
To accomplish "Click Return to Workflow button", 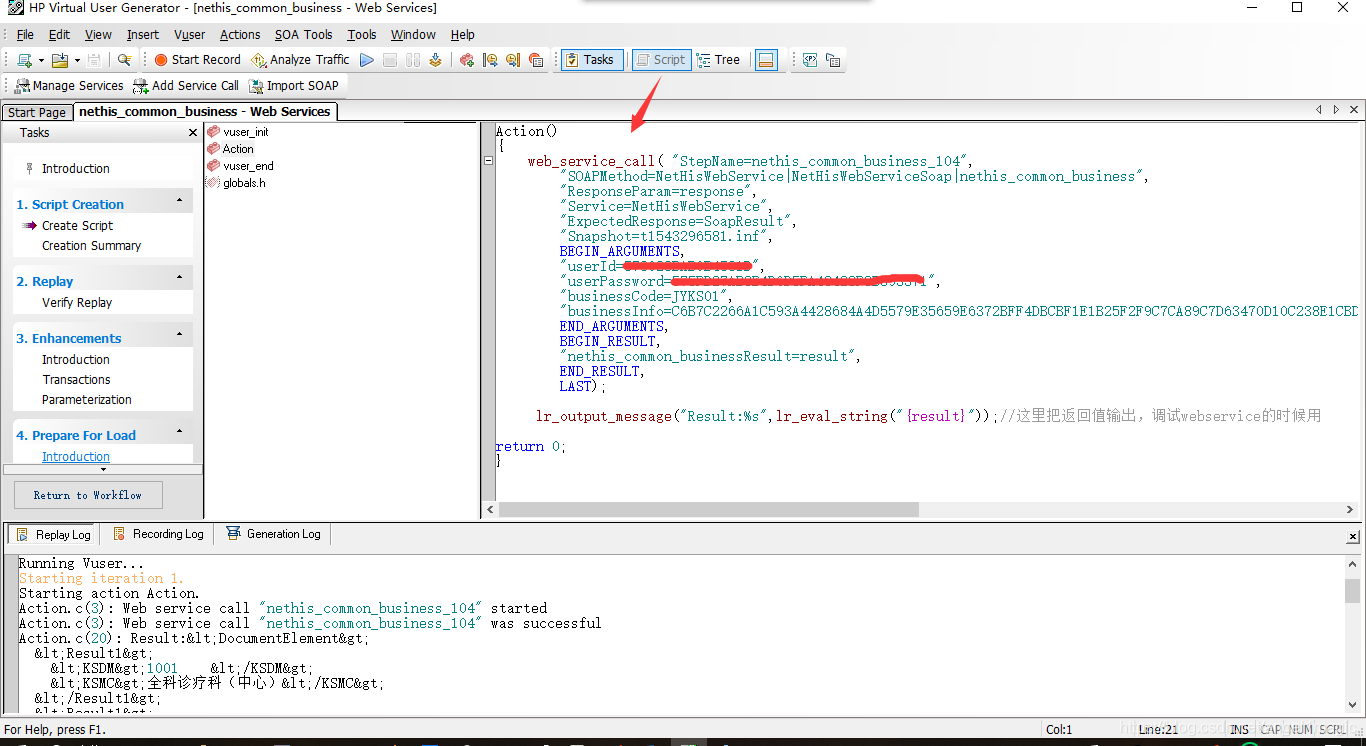I will (x=88, y=495).
